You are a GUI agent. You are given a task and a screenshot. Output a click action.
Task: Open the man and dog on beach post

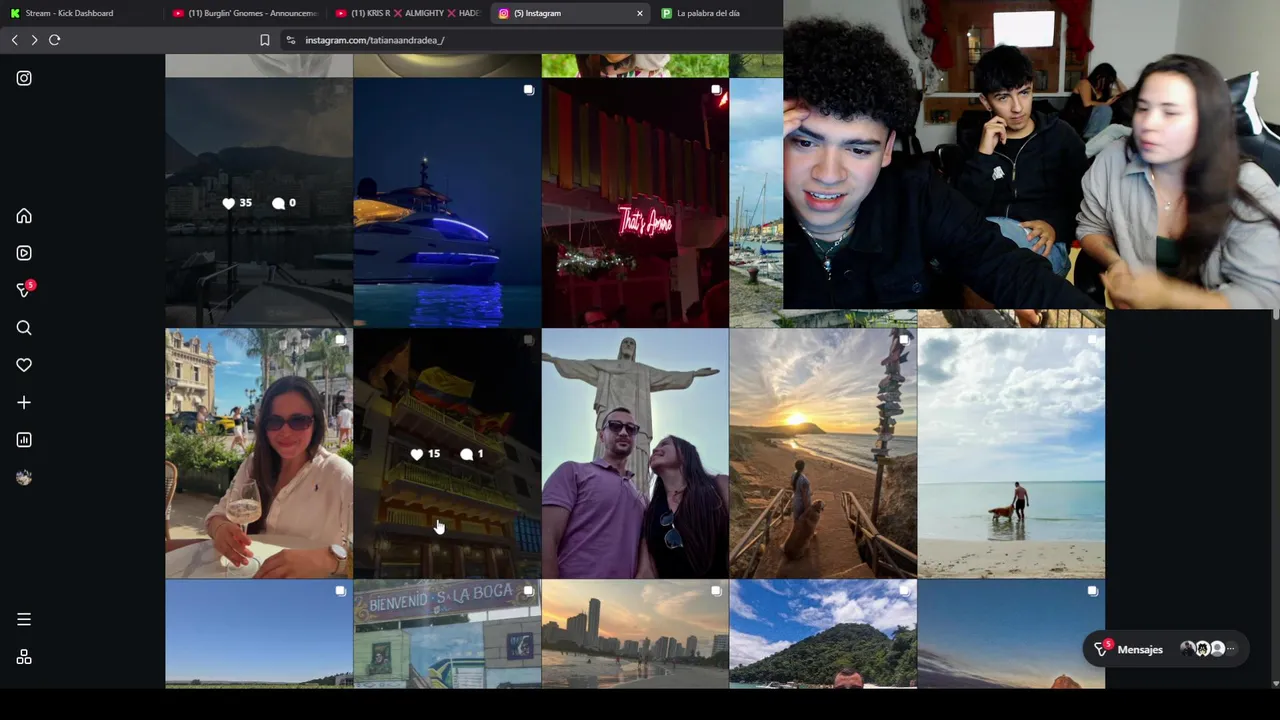coord(1011,454)
